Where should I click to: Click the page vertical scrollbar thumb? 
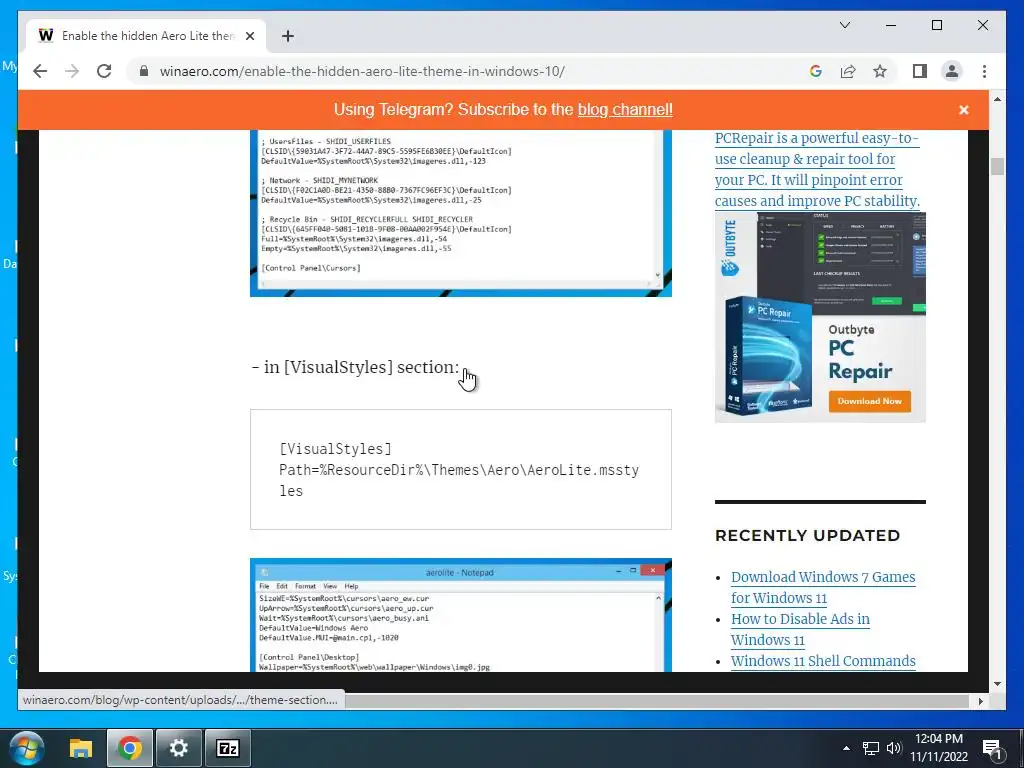point(997,166)
